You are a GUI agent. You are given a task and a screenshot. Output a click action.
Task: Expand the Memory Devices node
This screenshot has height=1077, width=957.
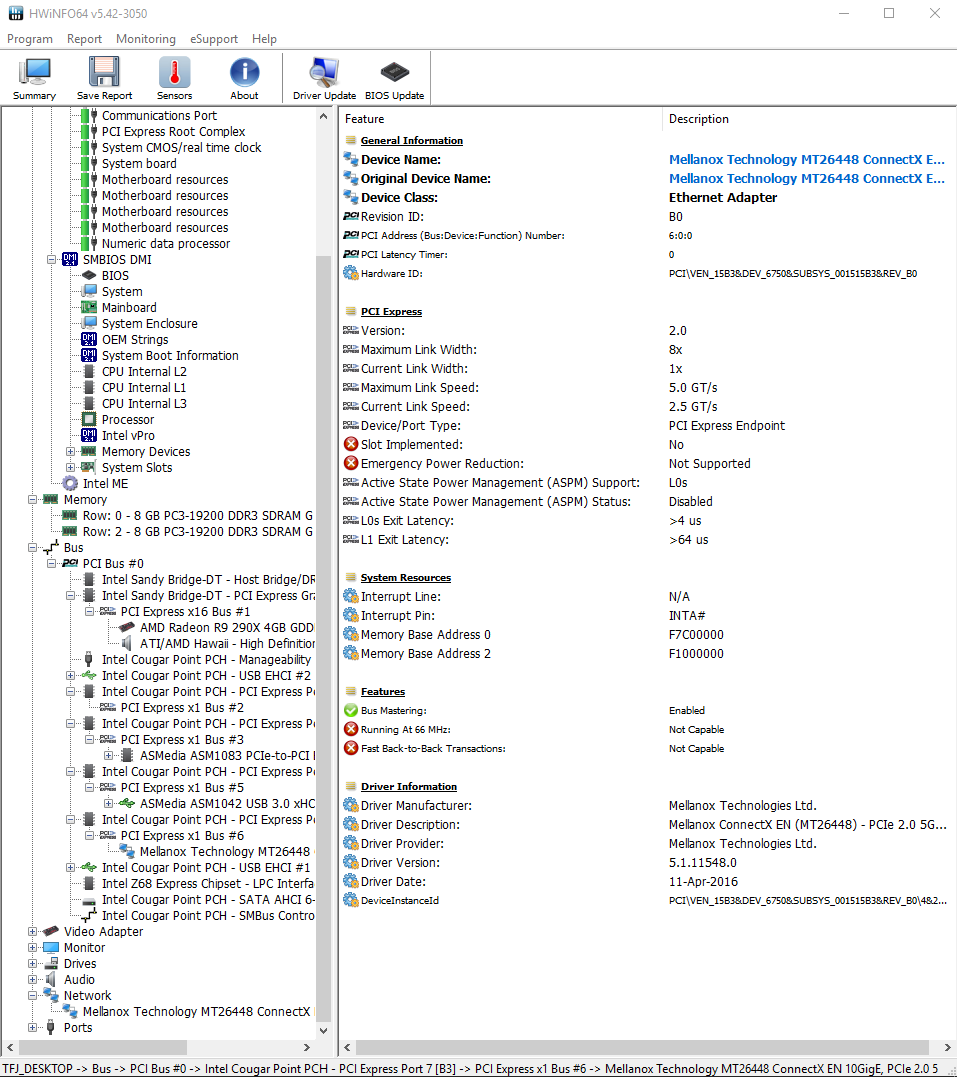[x=71, y=452]
